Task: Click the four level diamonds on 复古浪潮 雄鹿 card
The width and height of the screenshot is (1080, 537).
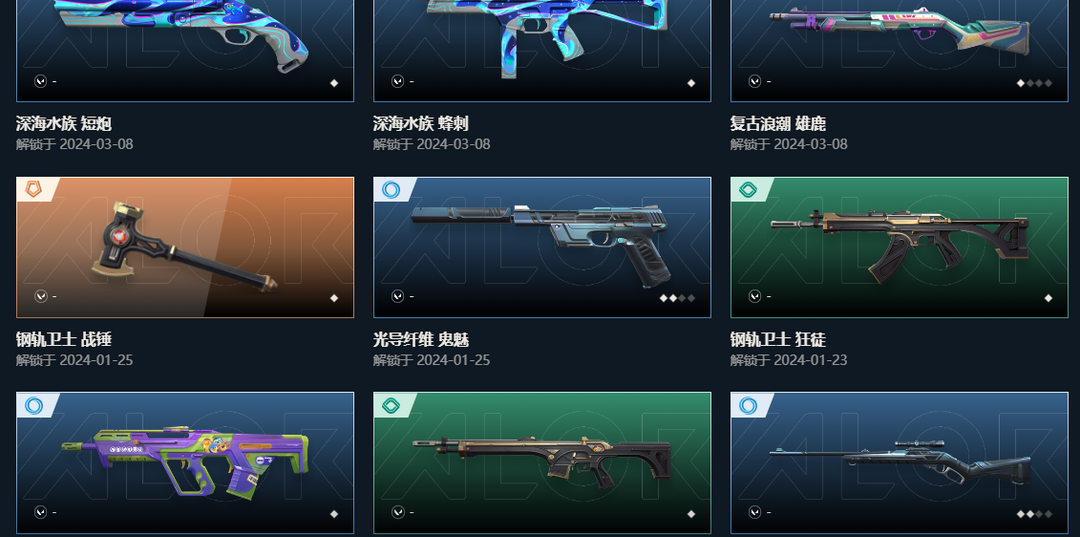Action: pyautogui.click(x=1035, y=83)
